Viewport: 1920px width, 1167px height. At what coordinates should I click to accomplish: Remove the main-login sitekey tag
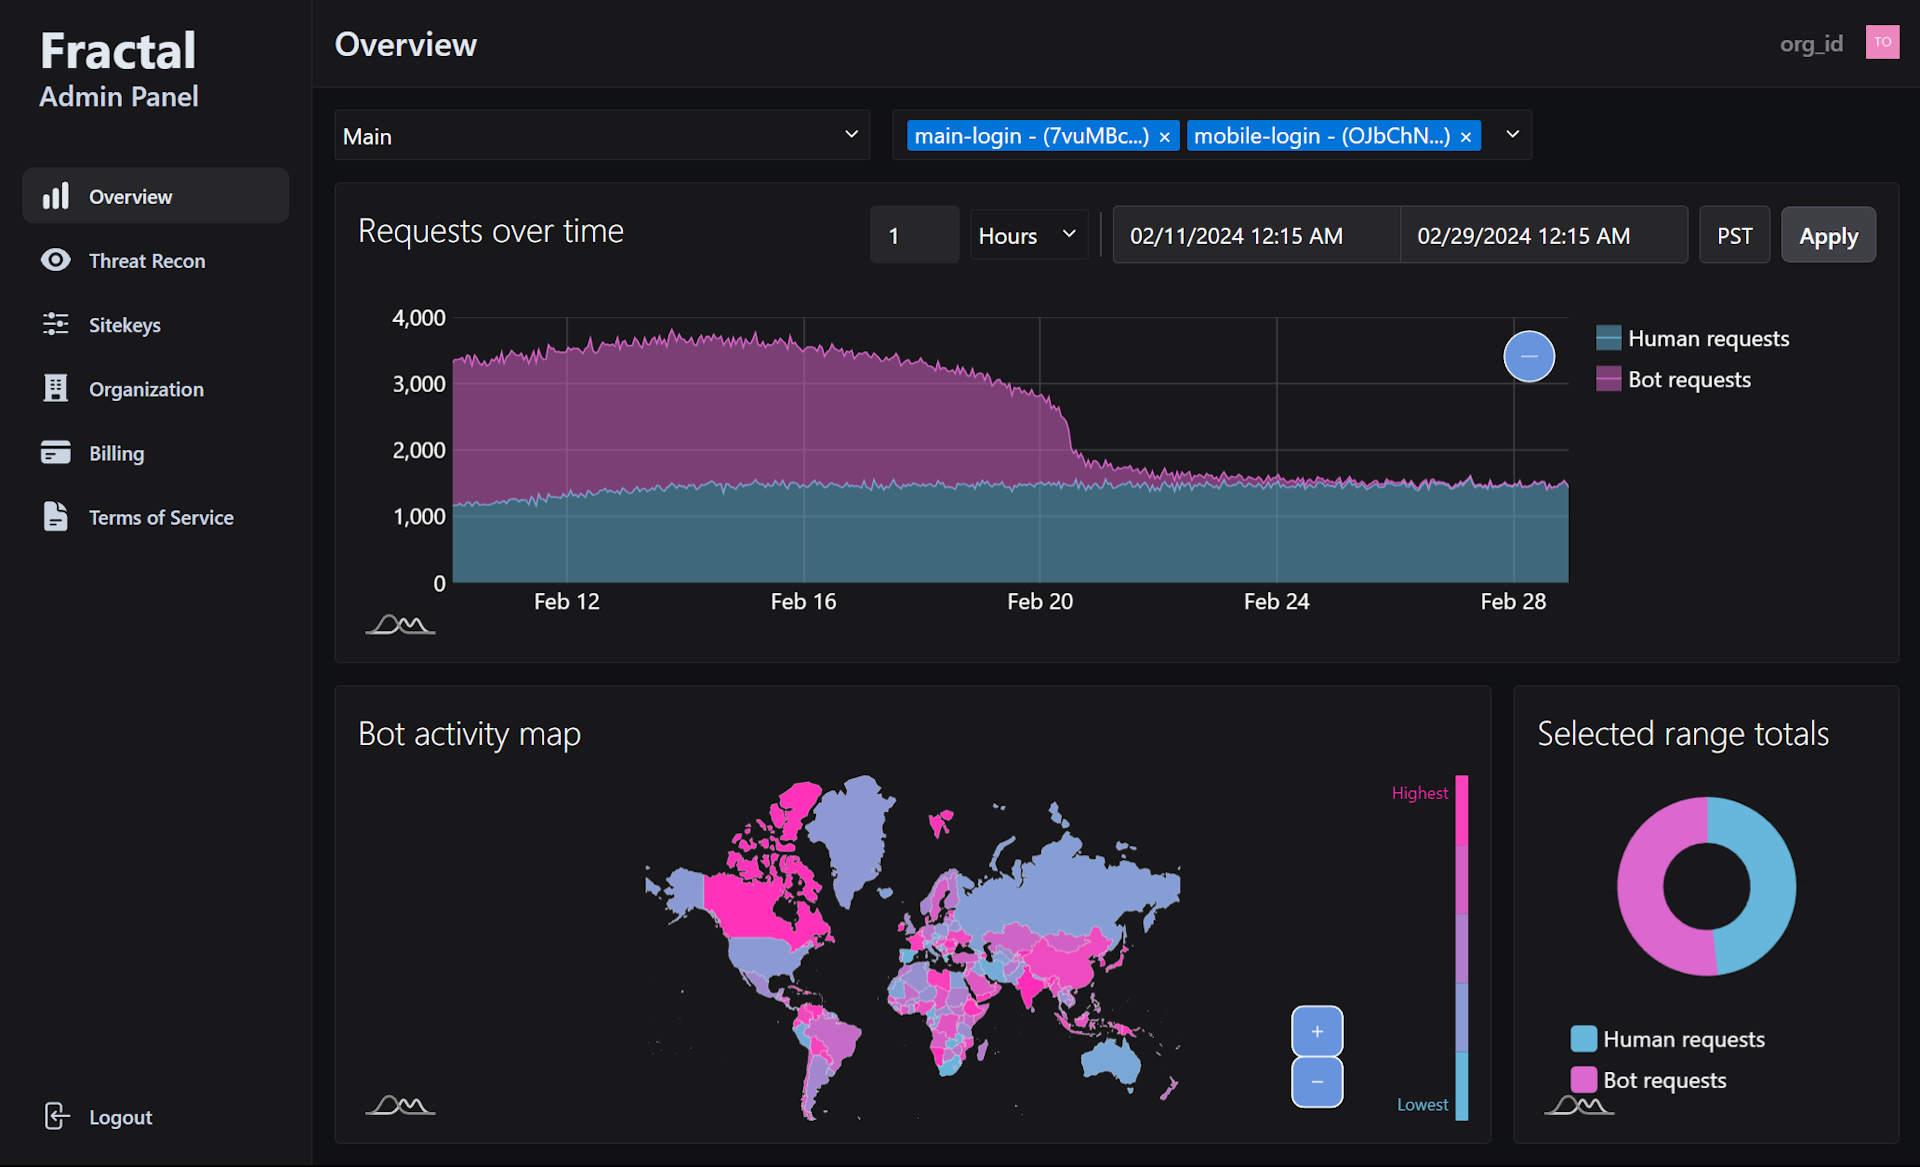pyautogui.click(x=1164, y=137)
